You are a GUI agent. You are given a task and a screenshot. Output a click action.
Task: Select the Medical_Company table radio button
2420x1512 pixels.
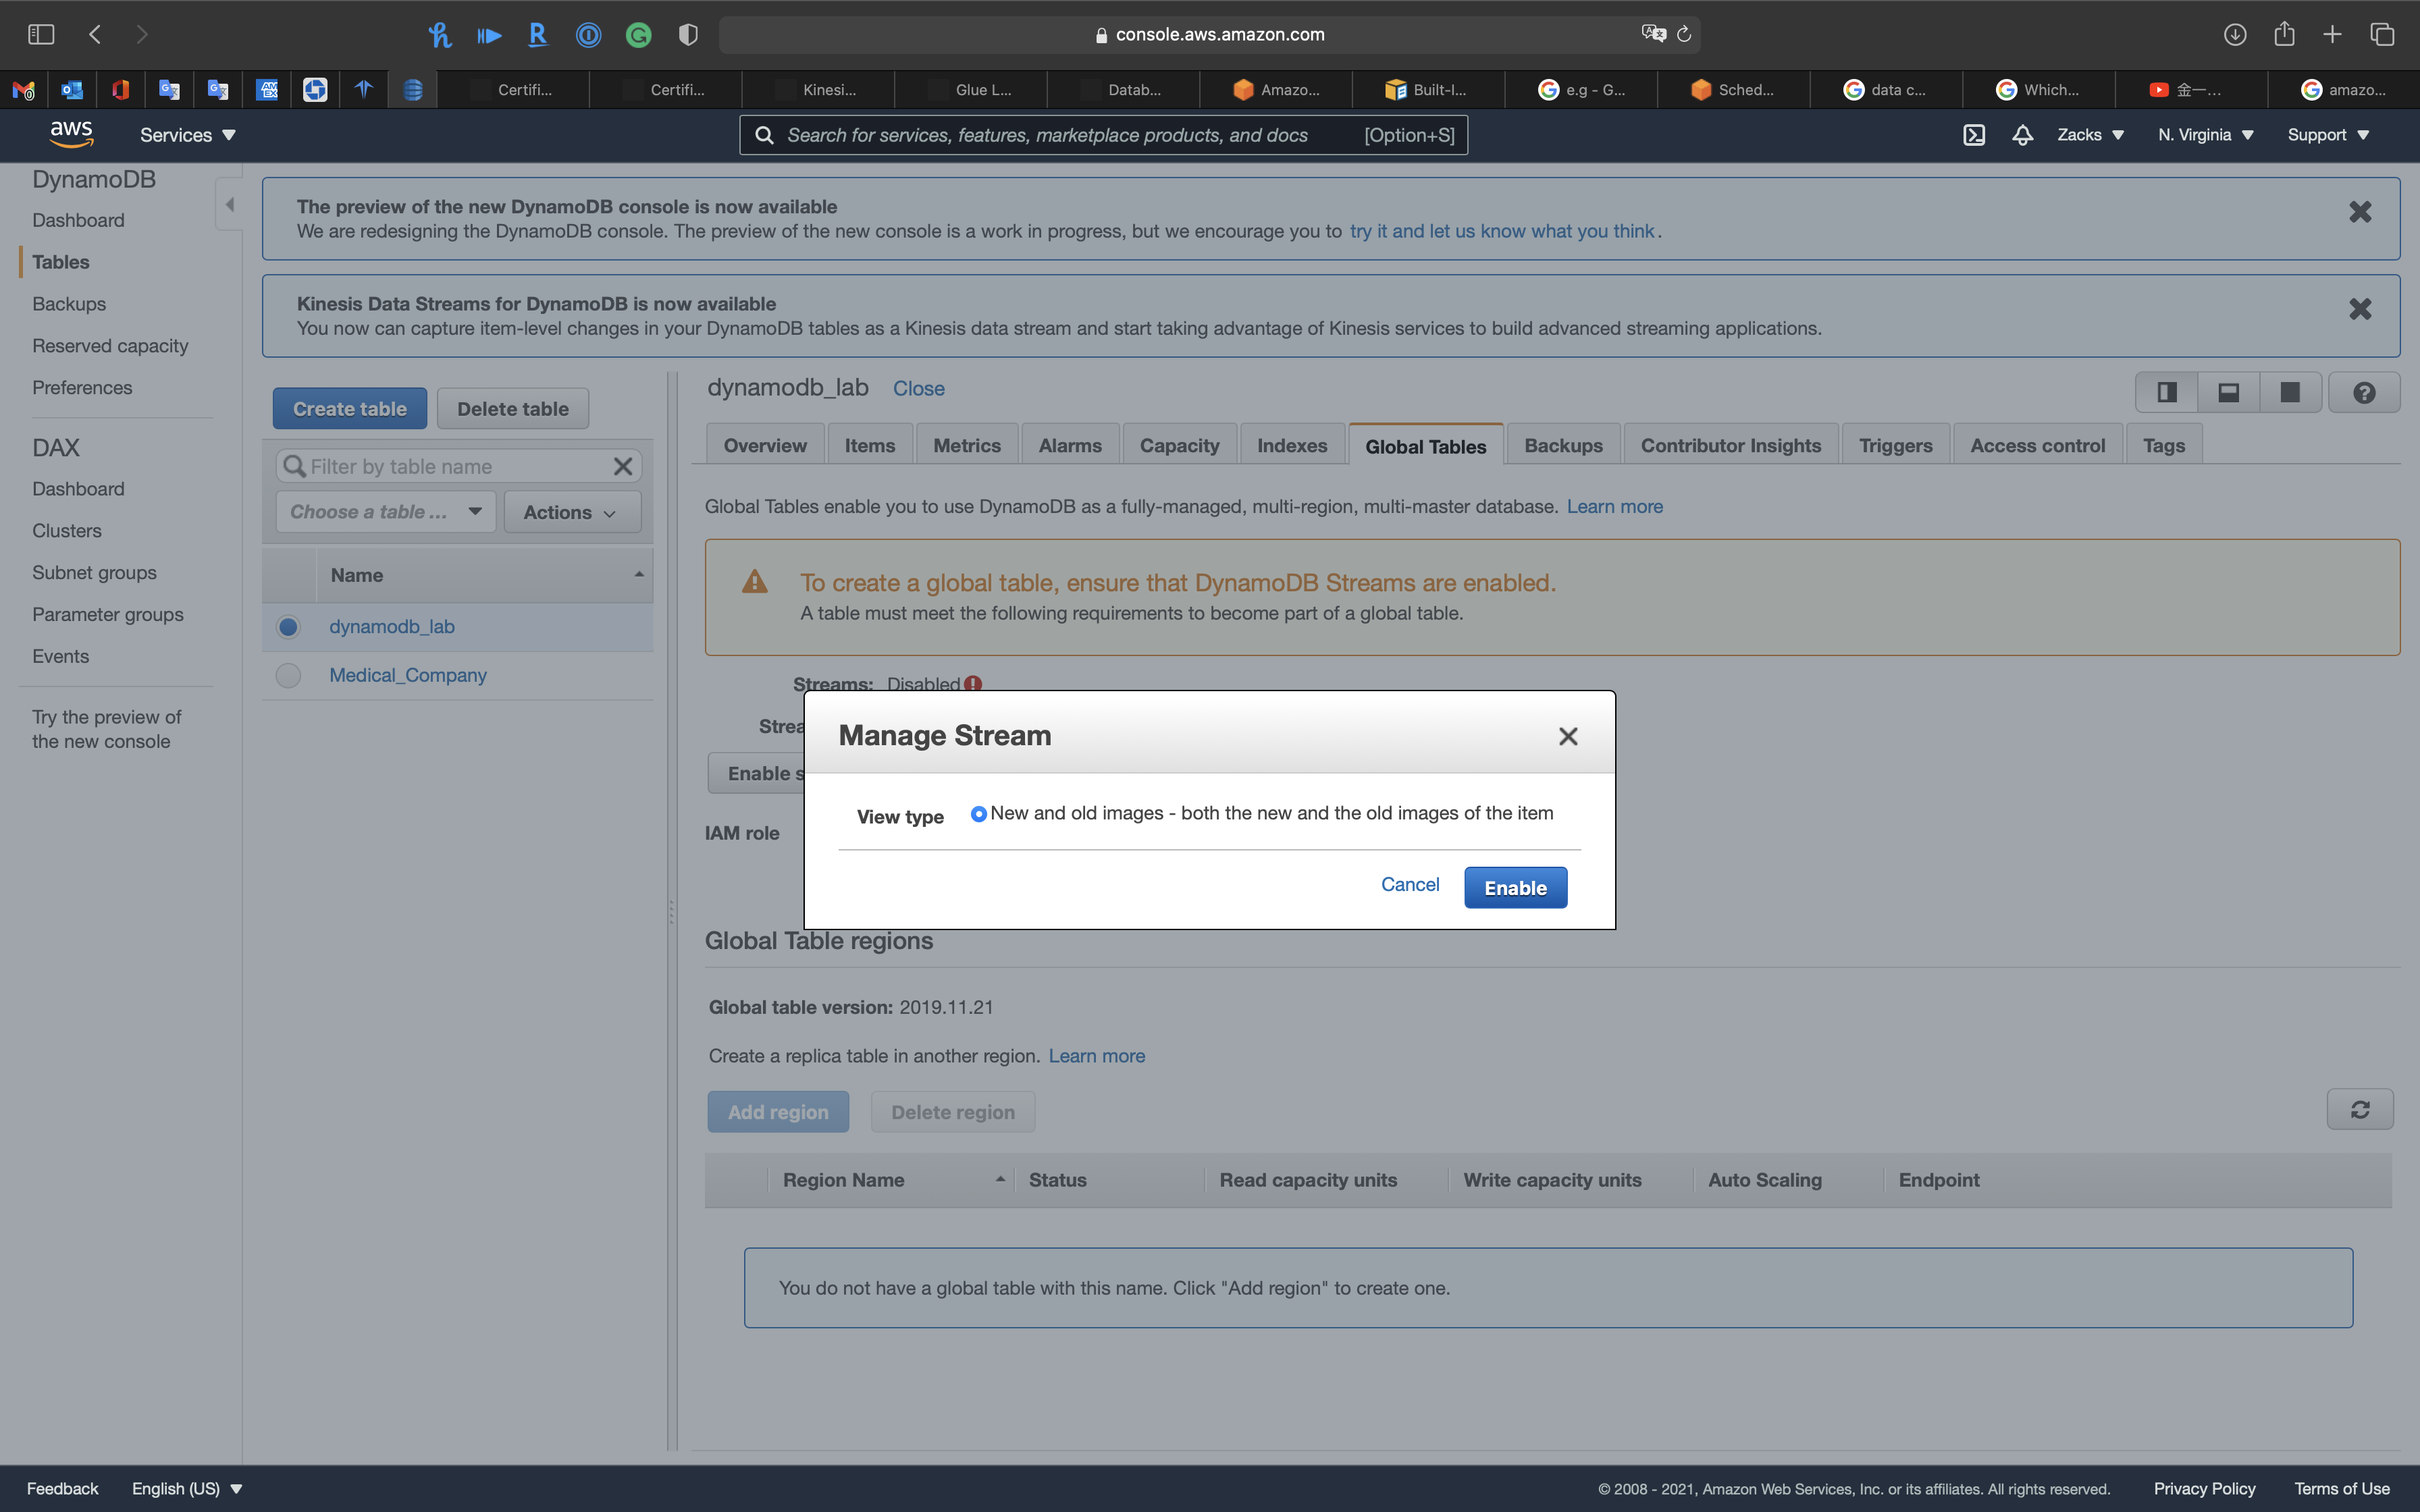coord(288,676)
